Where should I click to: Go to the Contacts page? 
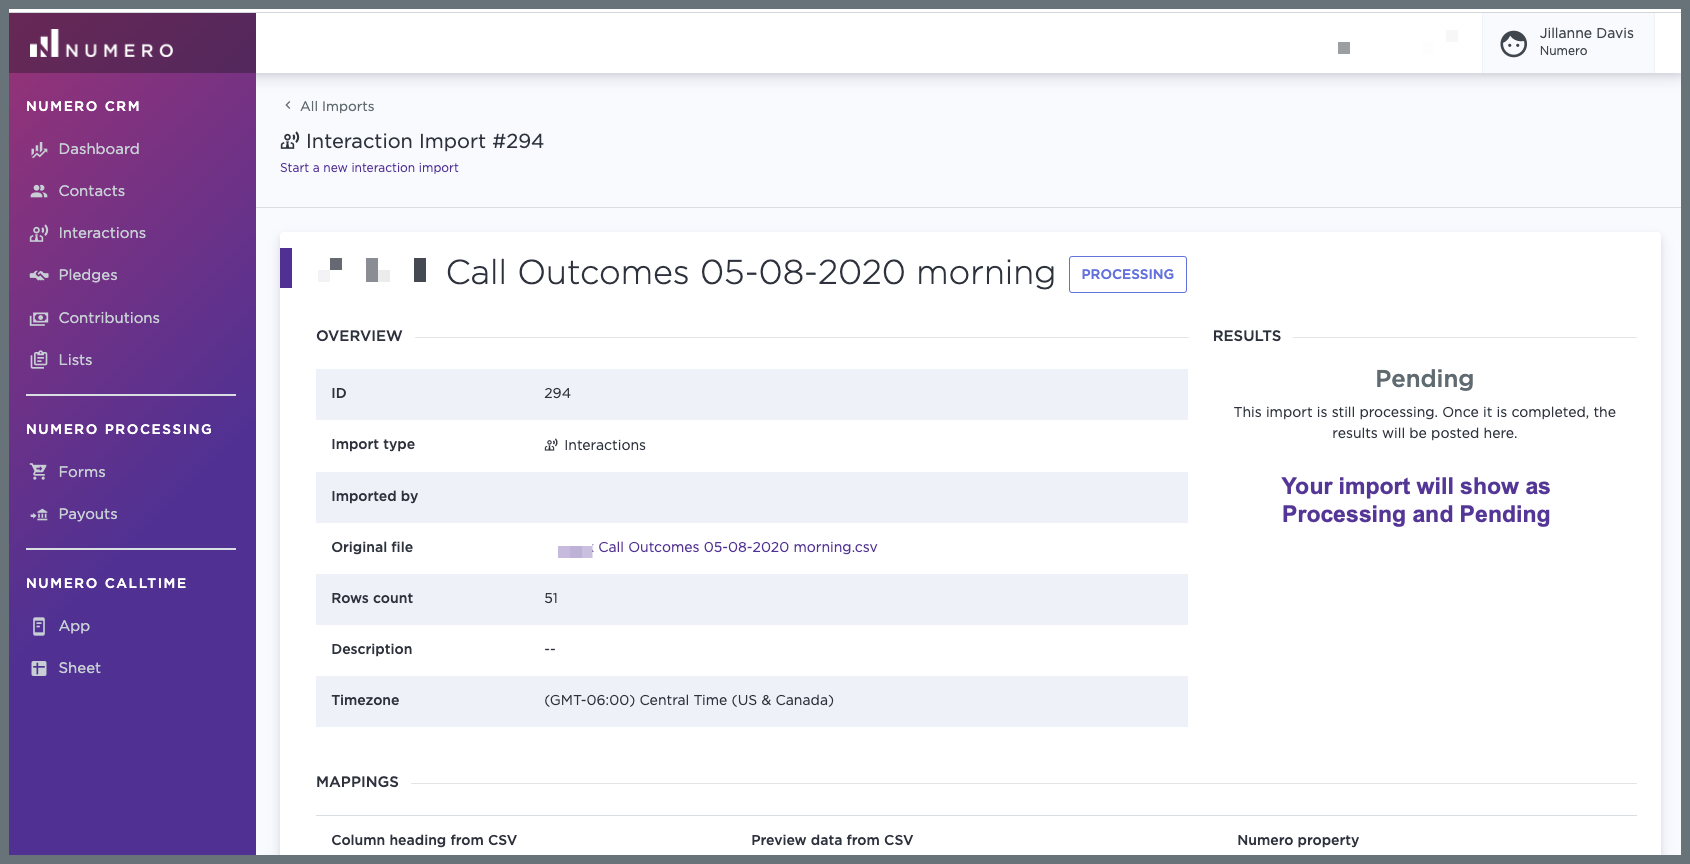coord(92,191)
